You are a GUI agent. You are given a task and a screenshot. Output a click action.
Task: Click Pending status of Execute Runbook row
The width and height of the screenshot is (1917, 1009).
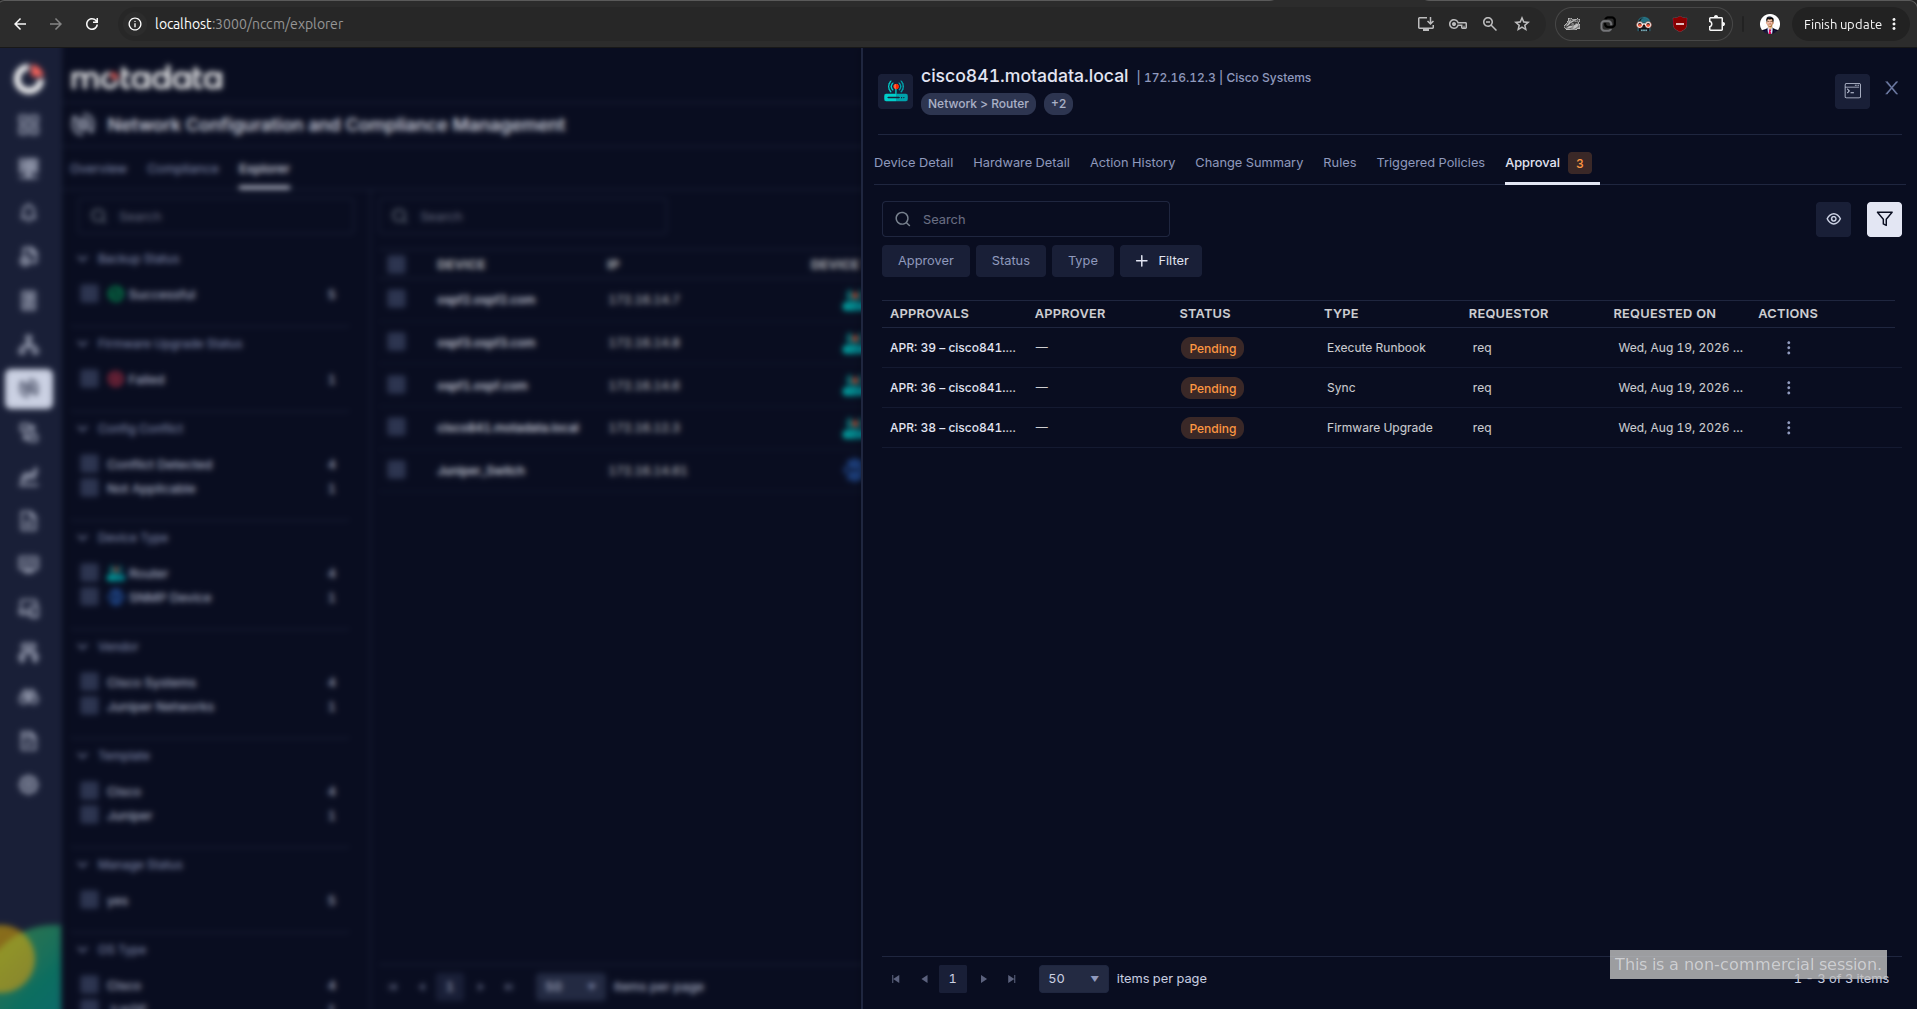(x=1212, y=348)
